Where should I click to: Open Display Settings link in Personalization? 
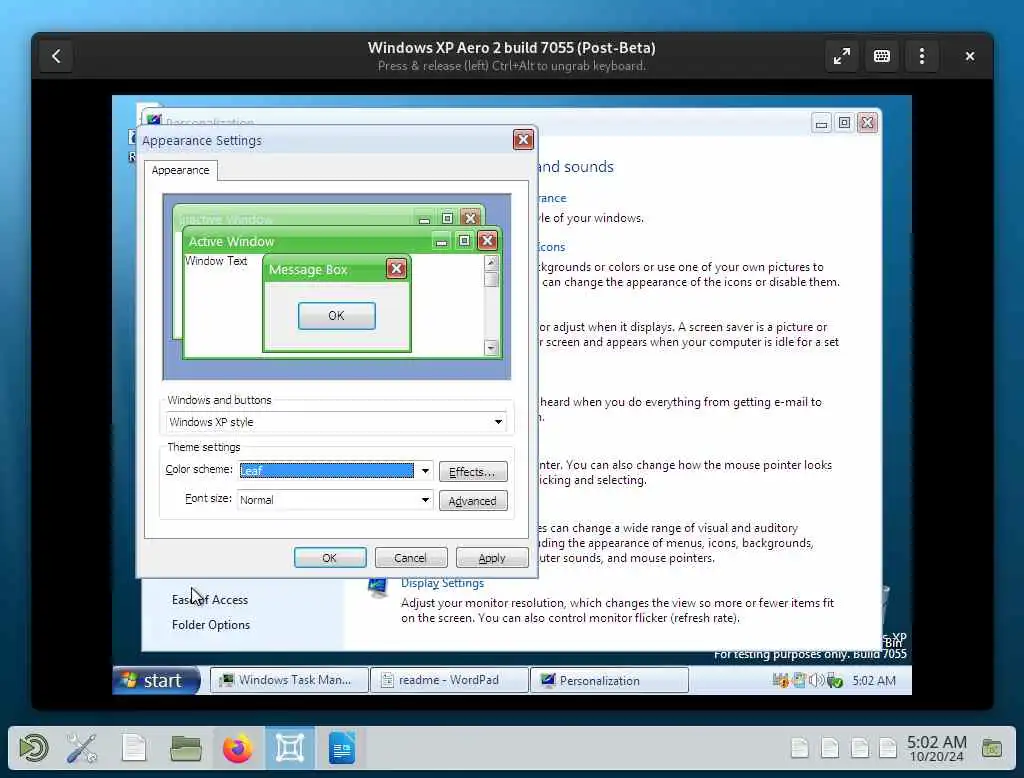[x=442, y=583]
